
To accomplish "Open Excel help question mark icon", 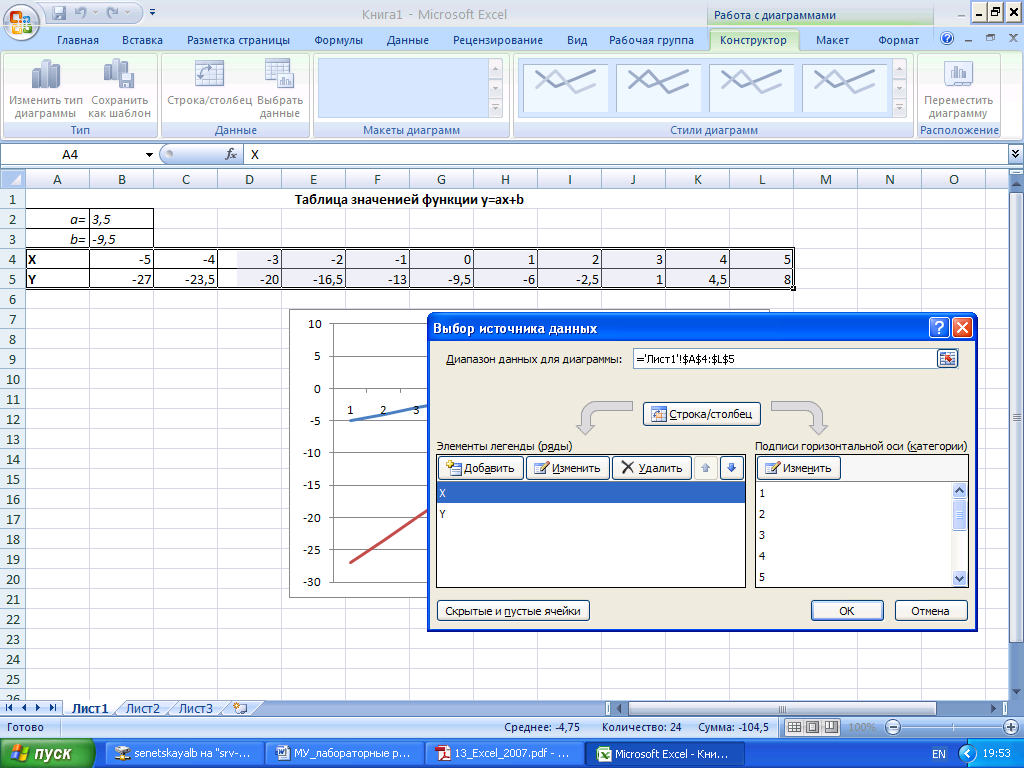I will point(947,39).
